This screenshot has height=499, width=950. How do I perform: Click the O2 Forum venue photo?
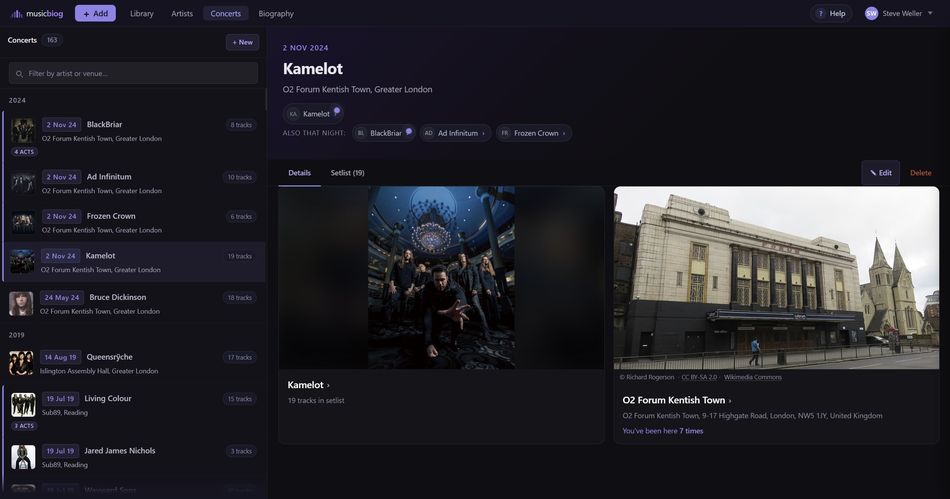776,278
